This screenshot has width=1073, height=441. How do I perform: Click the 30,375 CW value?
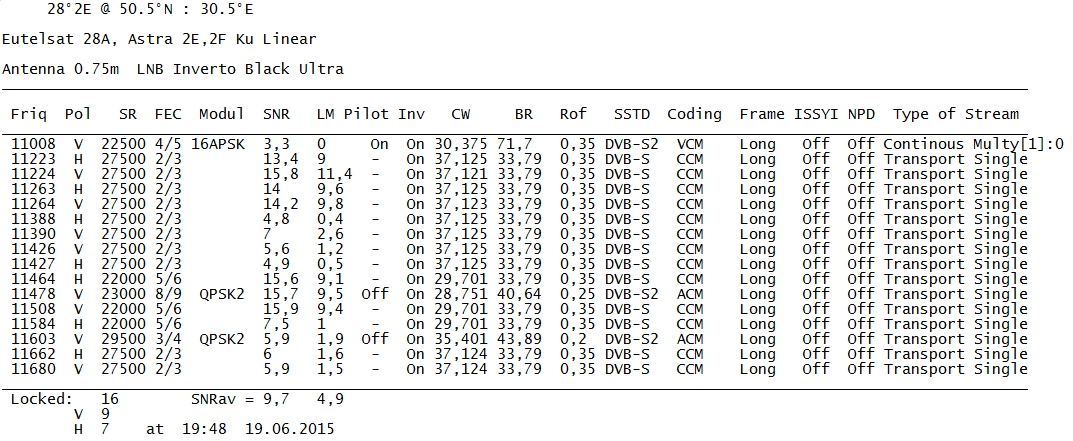pos(461,144)
